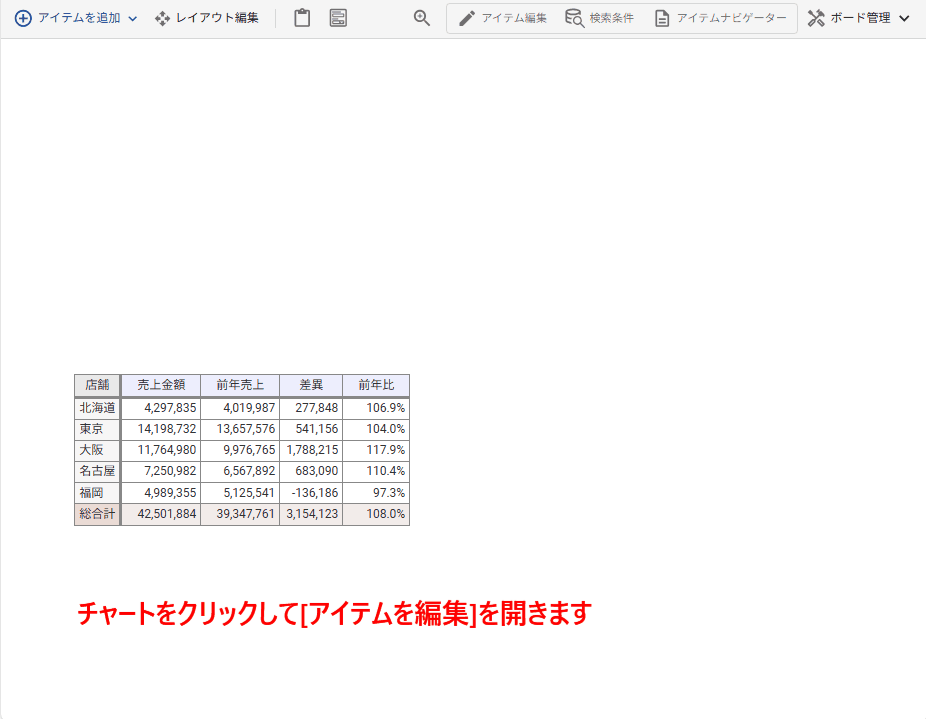Open レイアウト編集 mode
This screenshot has width=926, height=719.
tap(207, 18)
